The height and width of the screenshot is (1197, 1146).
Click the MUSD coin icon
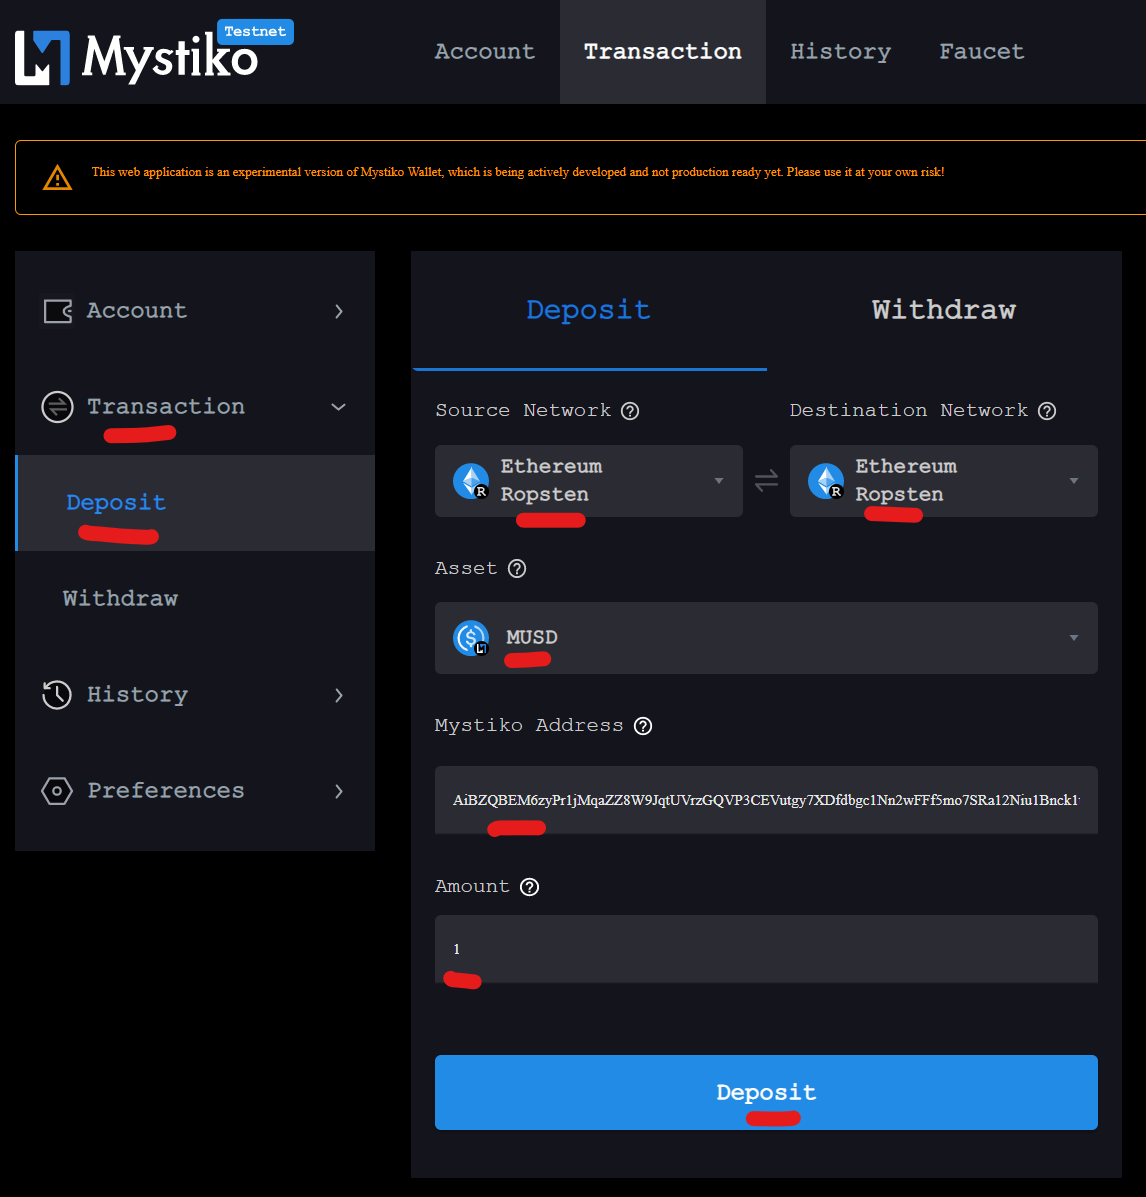click(x=471, y=638)
